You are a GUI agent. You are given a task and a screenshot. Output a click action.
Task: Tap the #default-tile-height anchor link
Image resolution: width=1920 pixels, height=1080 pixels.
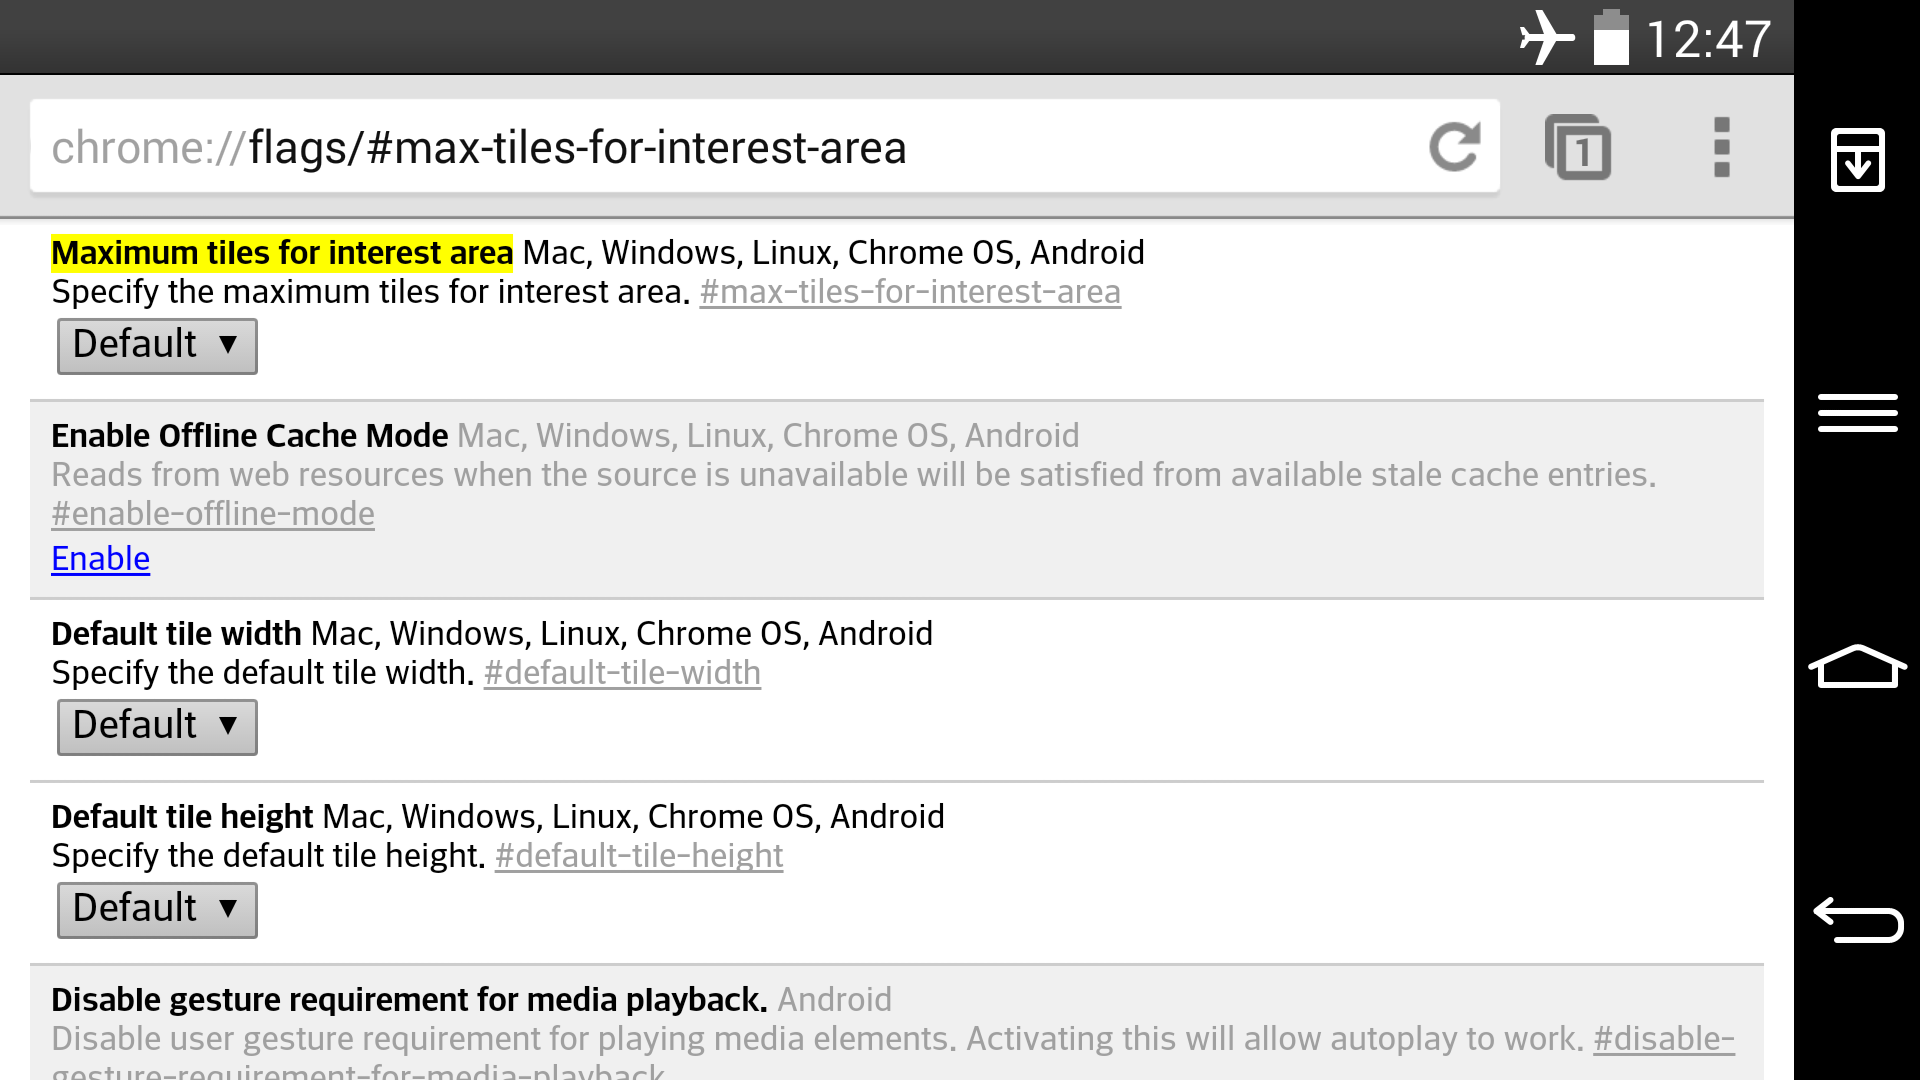tap(638, 856)
